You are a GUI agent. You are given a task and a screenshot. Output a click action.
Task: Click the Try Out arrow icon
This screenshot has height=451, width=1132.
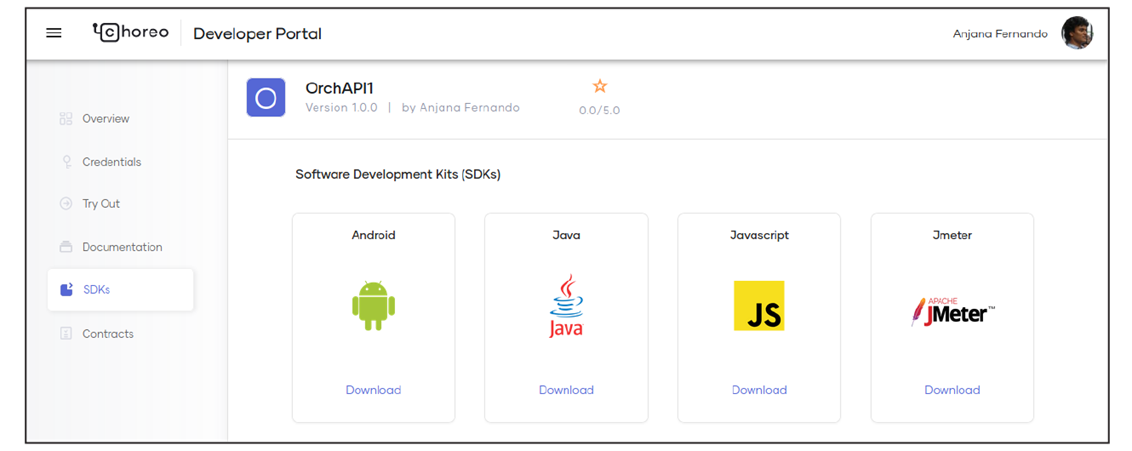[x=66, y=203]
